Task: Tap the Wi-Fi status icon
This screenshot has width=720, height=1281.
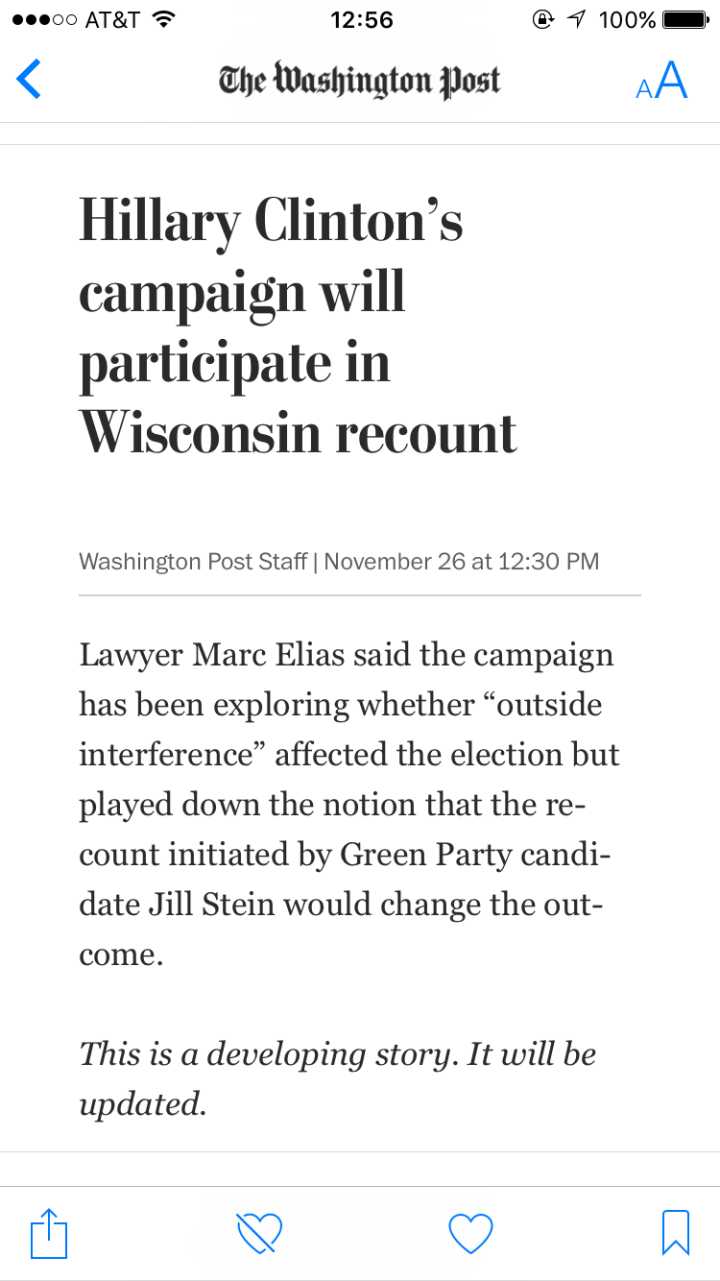Action: pos(164,19)
